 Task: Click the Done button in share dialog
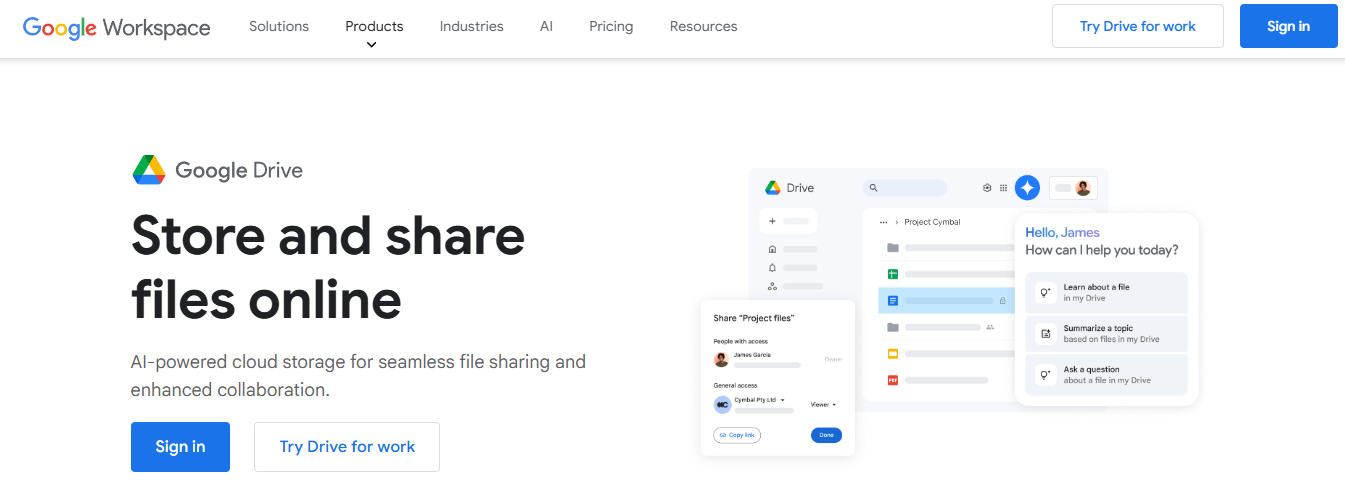click(x=826, y=435)
